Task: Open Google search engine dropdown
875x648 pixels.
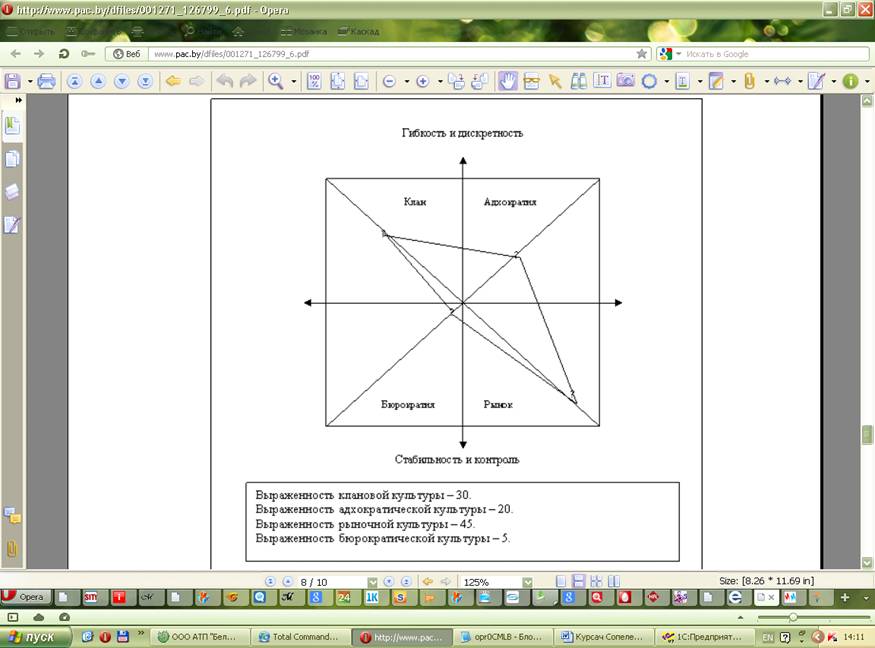Action: (670, 54)
